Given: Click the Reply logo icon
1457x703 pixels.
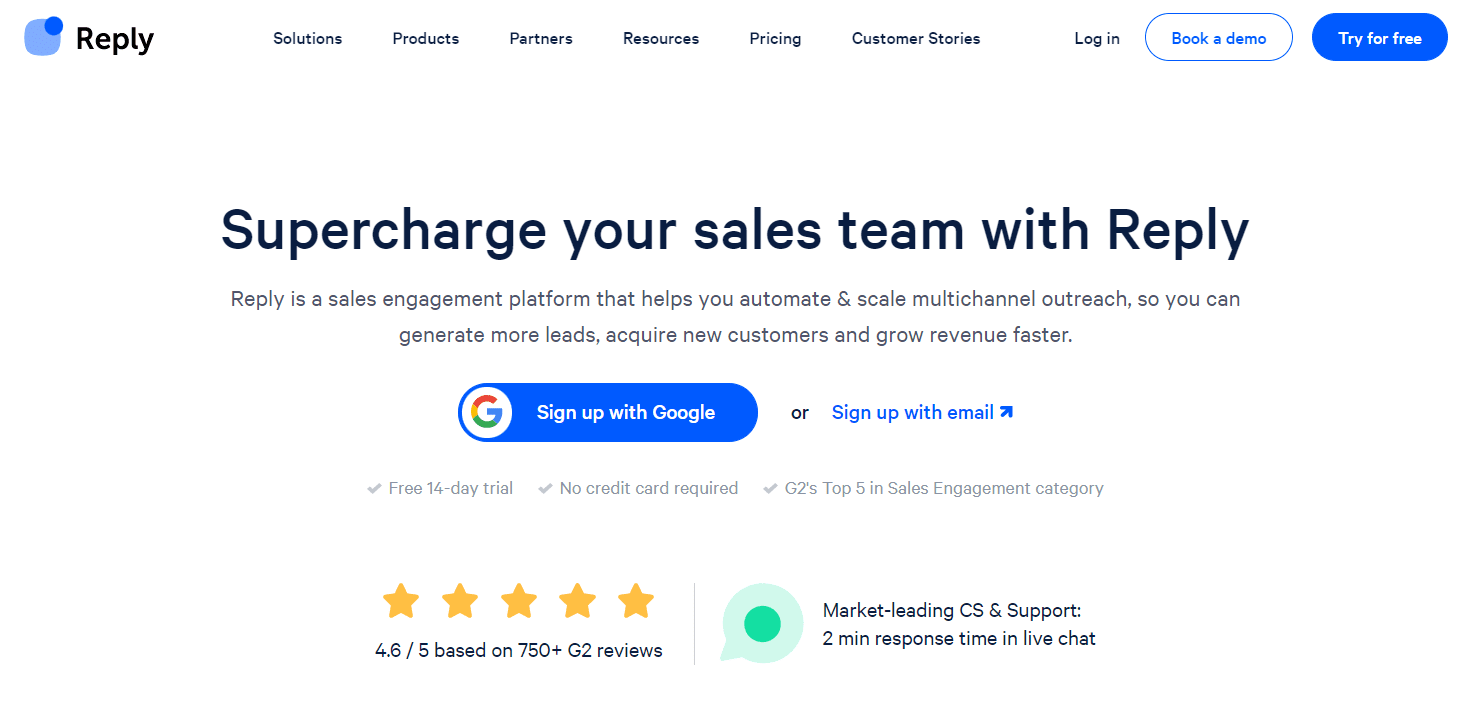Looking at the screenshot, I should pyautogui.click(x=44, y=36).
